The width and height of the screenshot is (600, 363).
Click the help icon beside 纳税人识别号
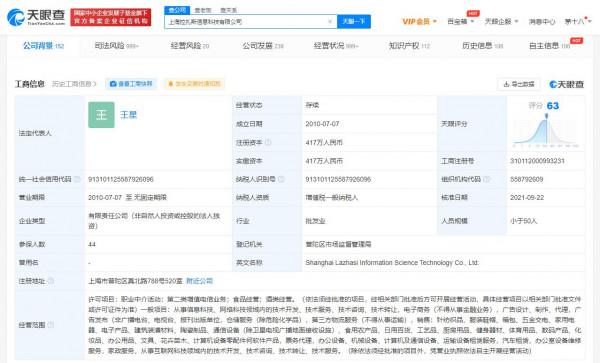[281, 179]
